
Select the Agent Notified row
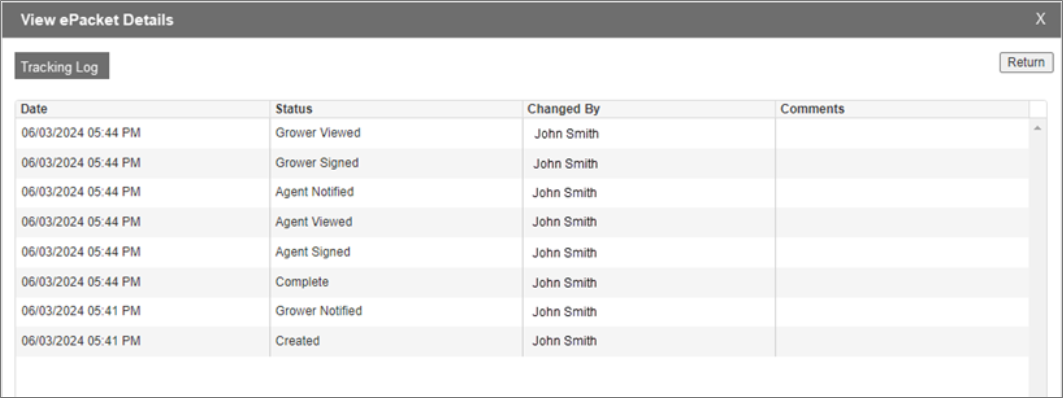coord(522,193)
